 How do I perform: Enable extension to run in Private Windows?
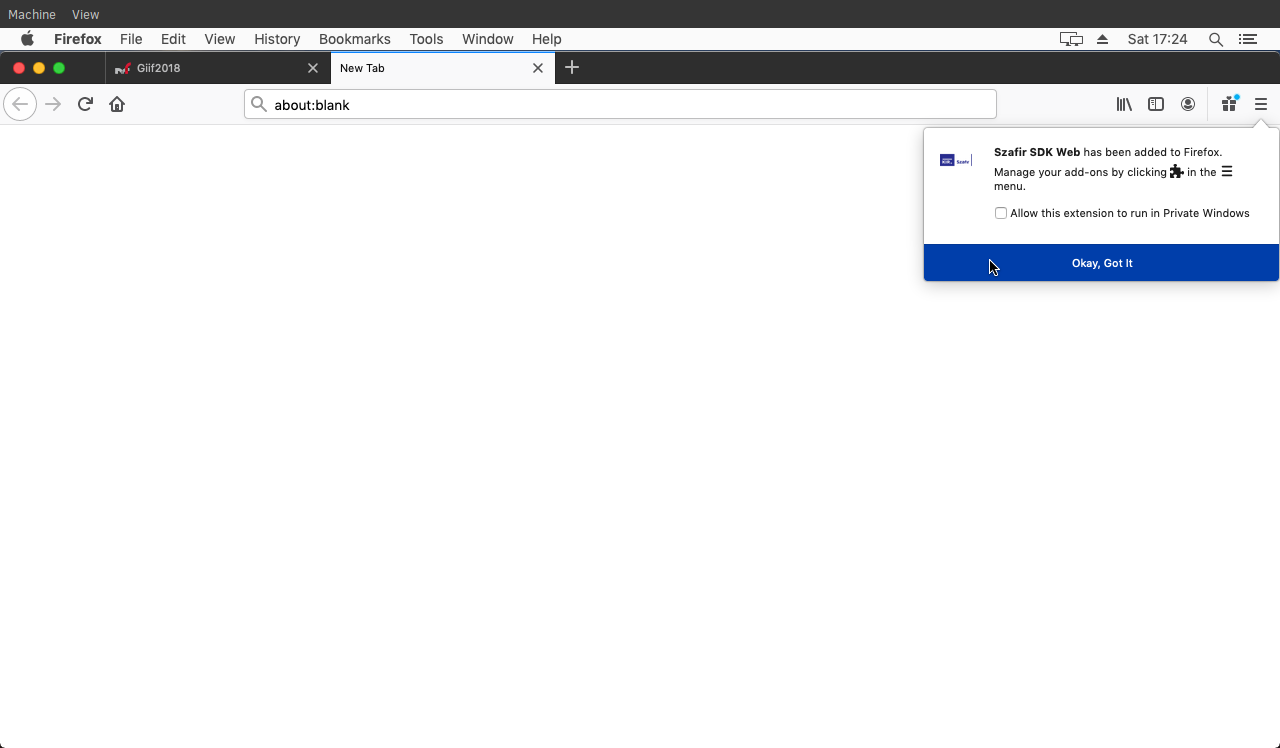tap(1001, 213)
